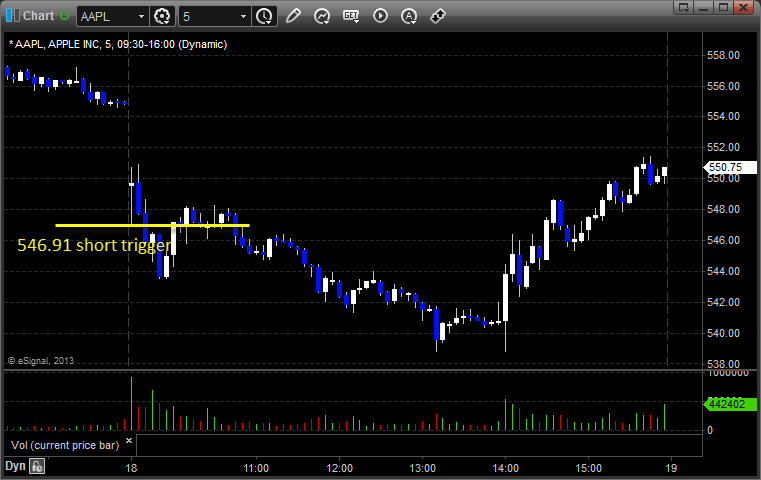Click the 442402 volume value marker

click(729, 404)
